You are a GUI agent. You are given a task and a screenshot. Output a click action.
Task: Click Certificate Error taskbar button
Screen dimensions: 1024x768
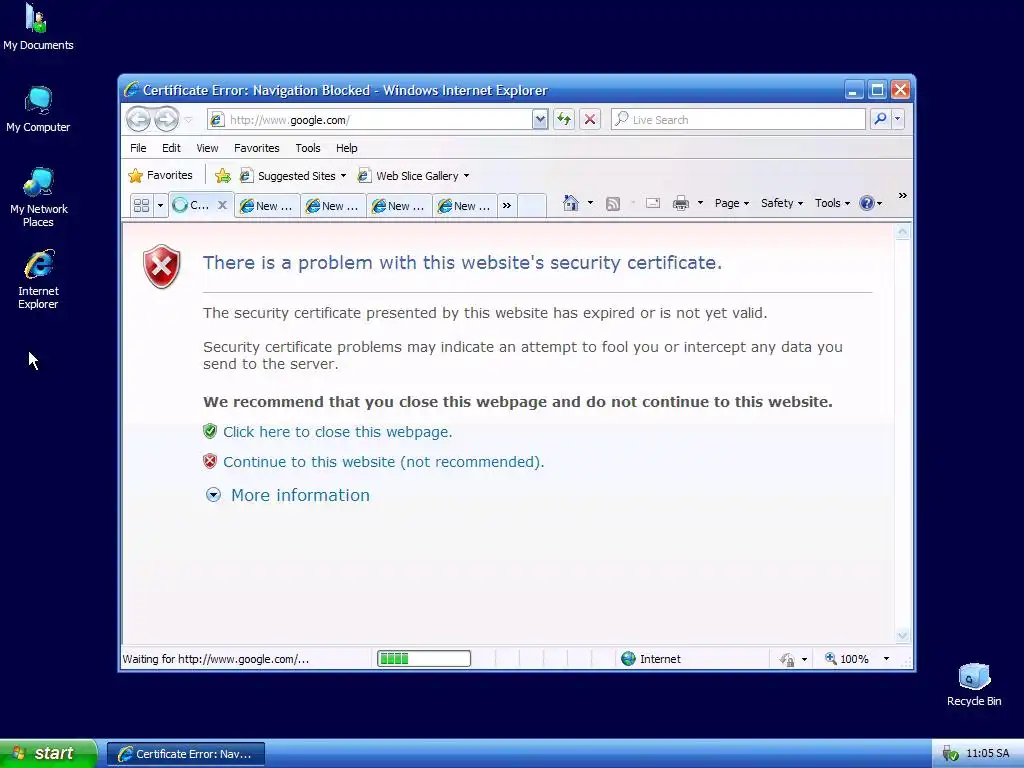coord(186,754)
